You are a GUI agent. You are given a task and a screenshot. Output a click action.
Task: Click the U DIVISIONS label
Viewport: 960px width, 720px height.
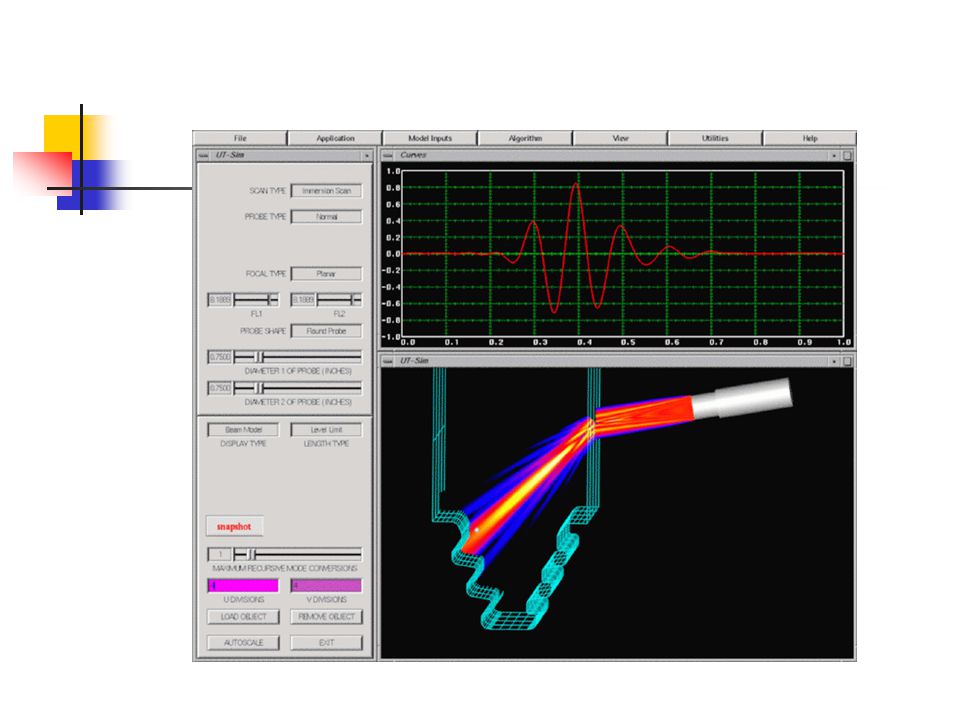pos(243,599)
